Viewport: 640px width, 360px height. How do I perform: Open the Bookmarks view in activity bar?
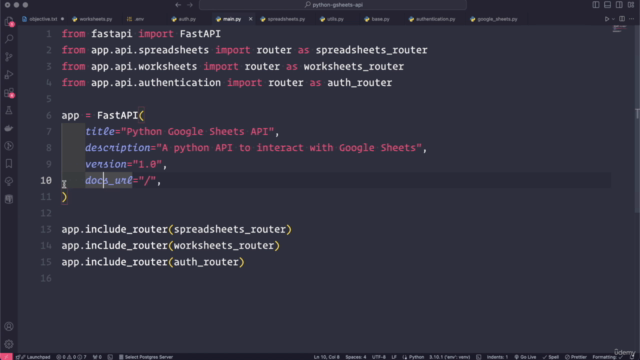click(9, 164)
